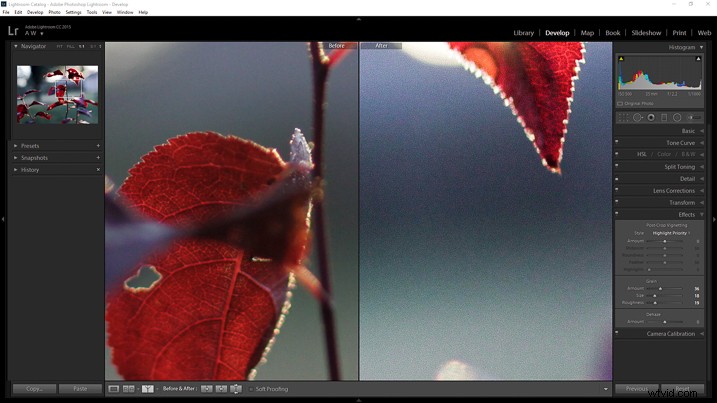
Task: Expand the Snapshots panel
Action: click(16, 157)
